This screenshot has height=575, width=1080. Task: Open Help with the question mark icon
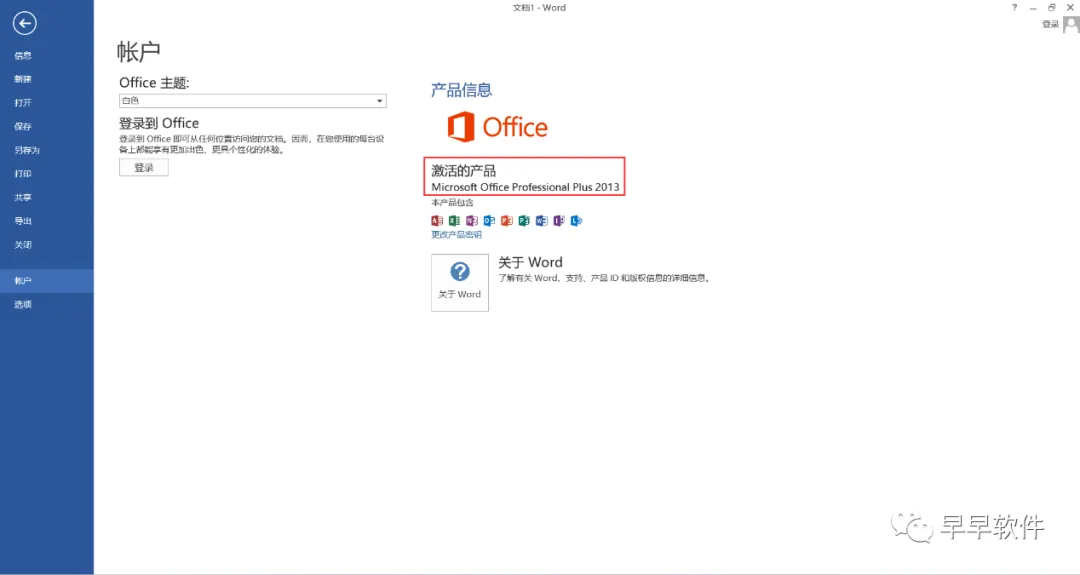(1014, 8)
